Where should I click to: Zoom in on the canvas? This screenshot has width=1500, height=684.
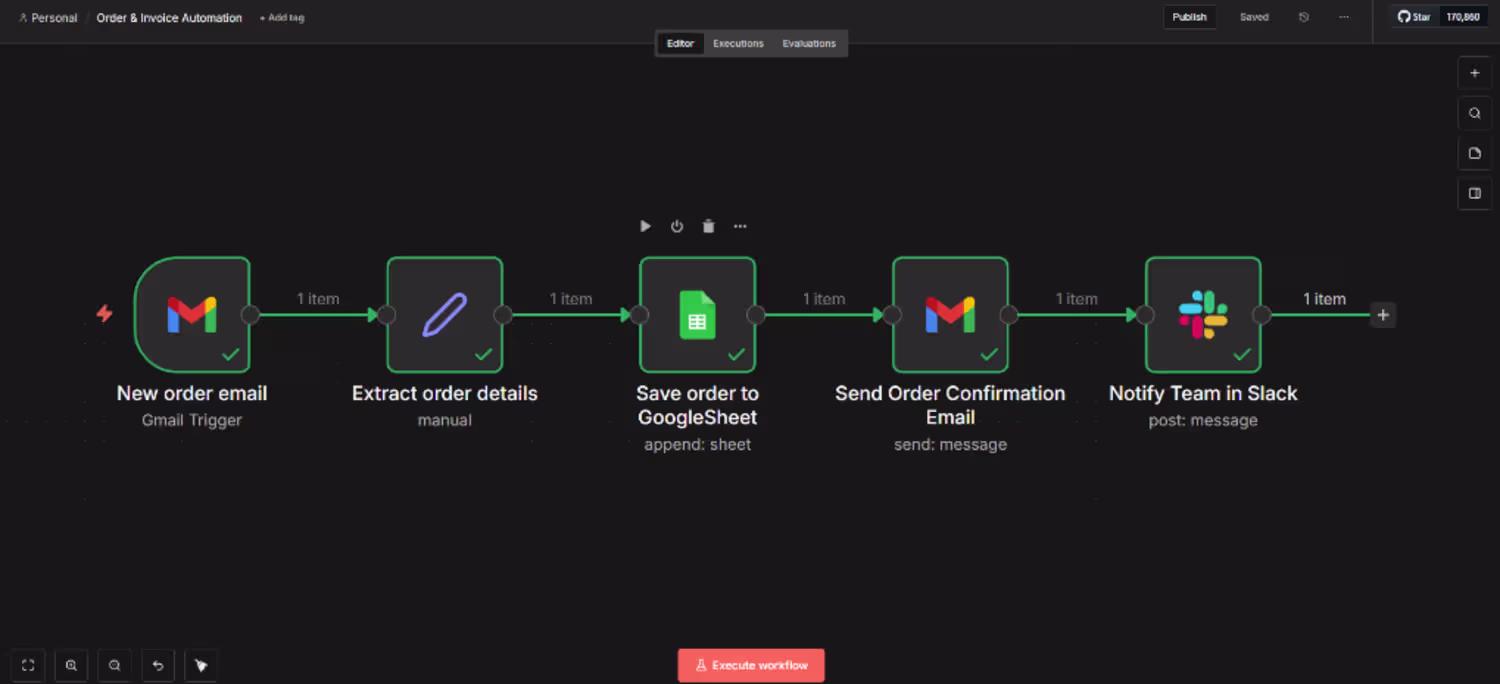71,665
